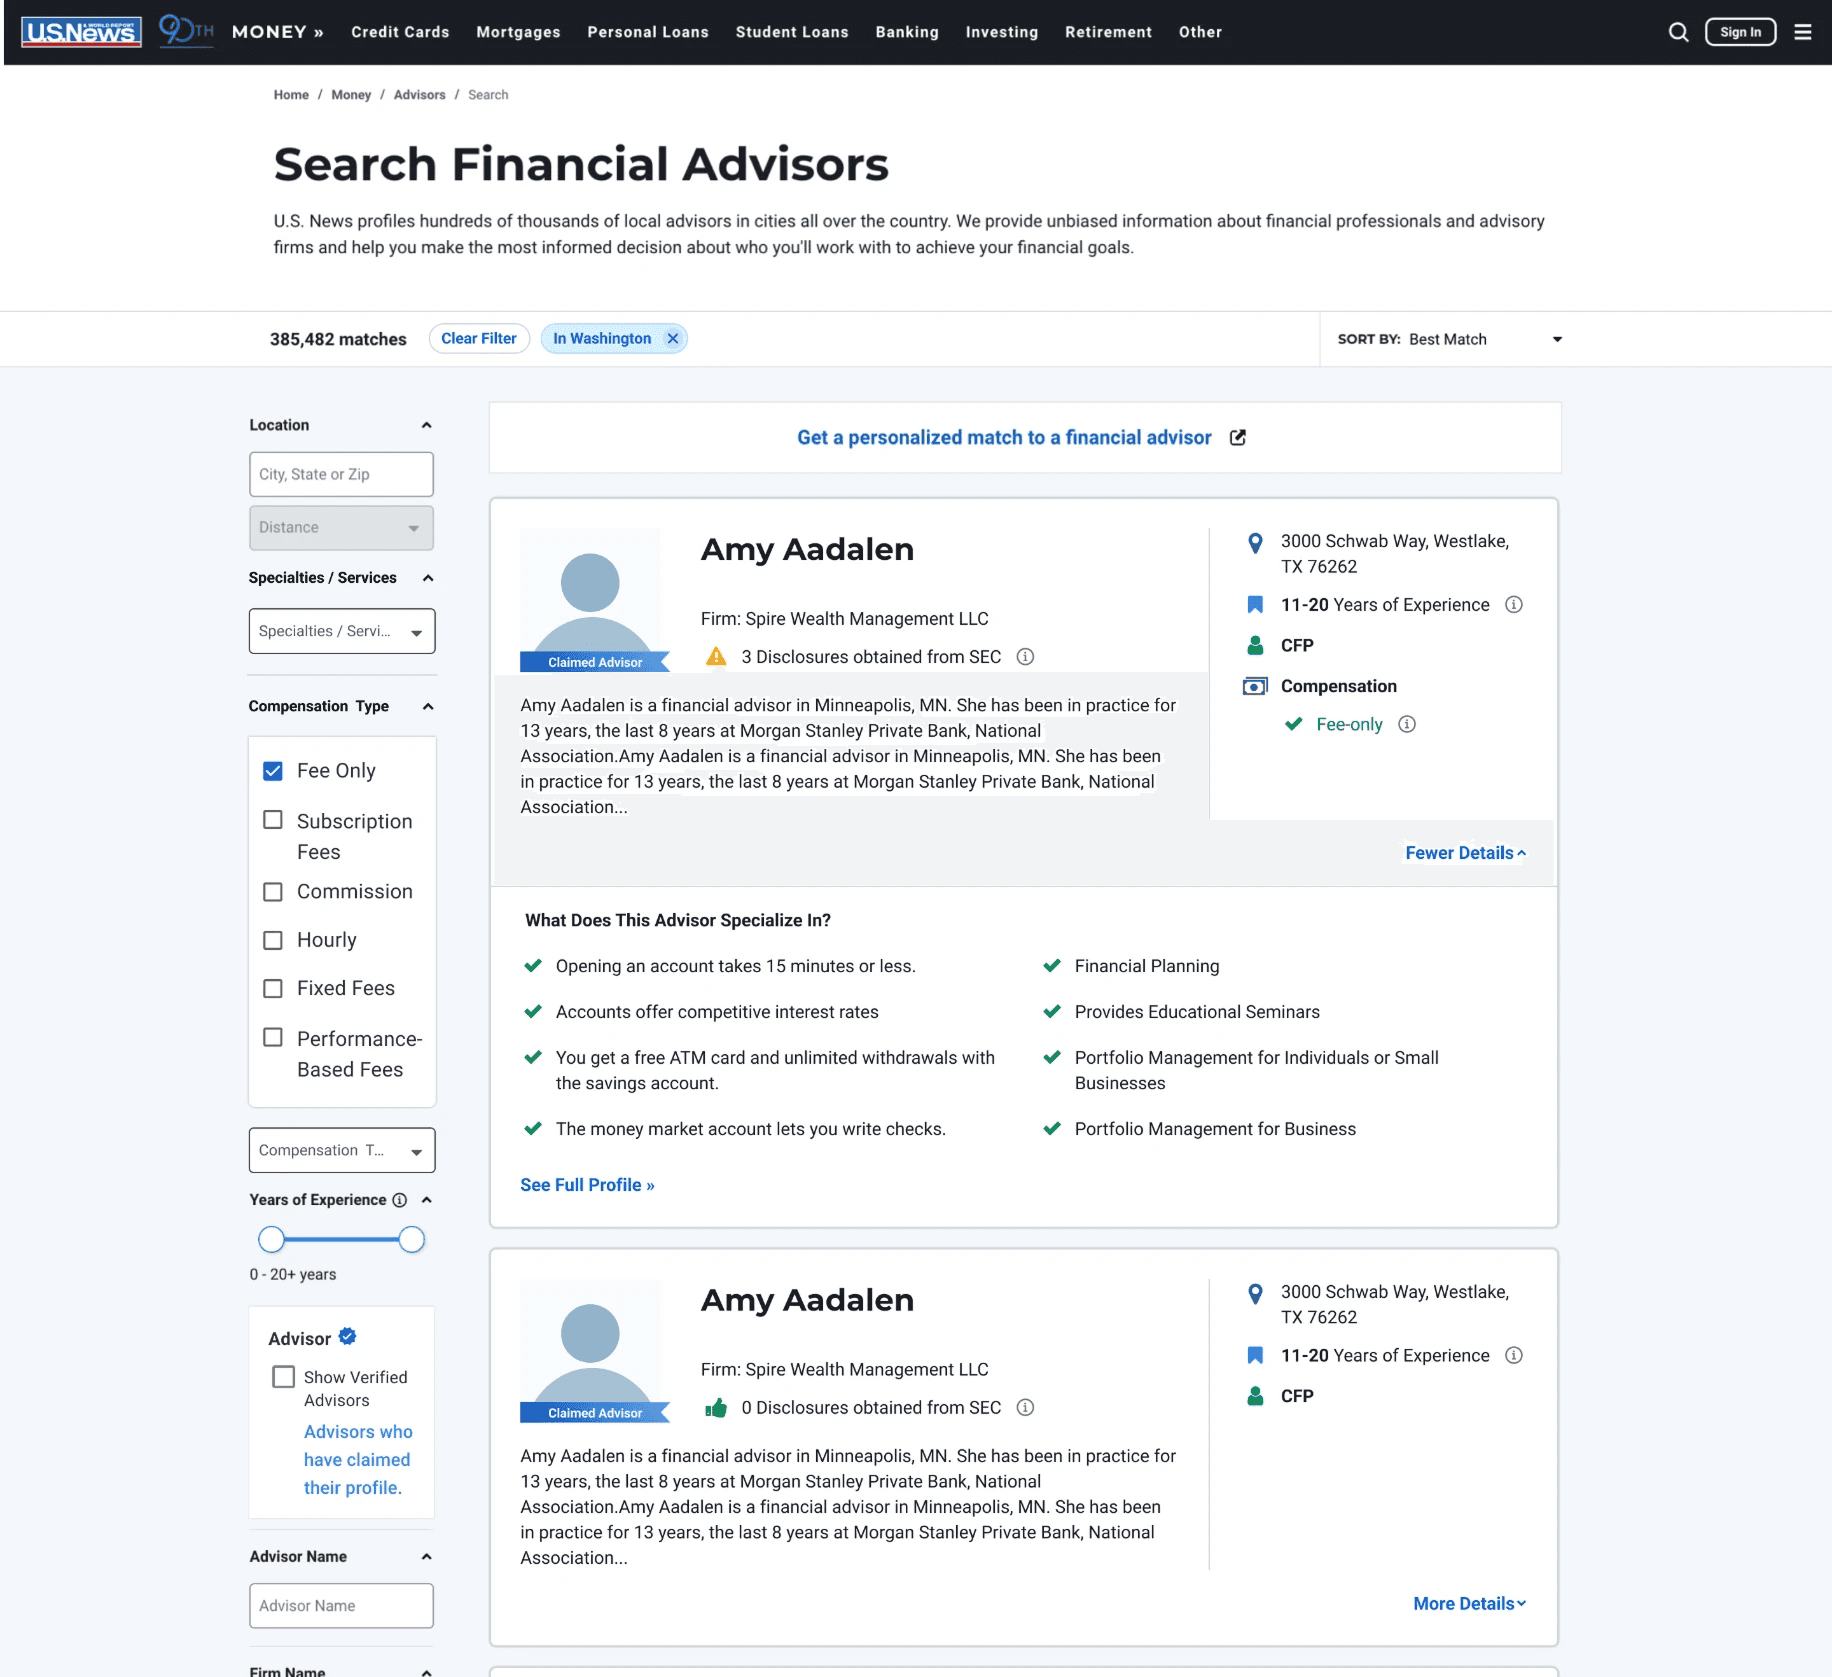The image size is (1832, 1677).
Task: Open the Personal Loans menu
Action: pos(648,32)
